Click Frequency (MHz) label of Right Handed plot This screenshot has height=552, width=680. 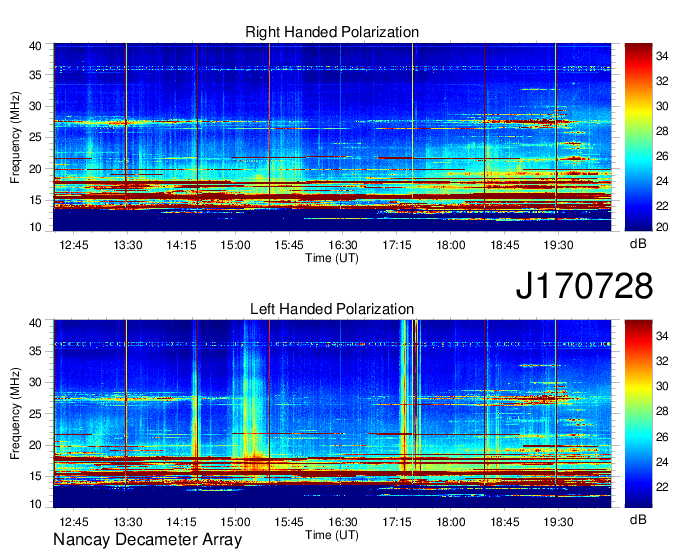[15, 137]
